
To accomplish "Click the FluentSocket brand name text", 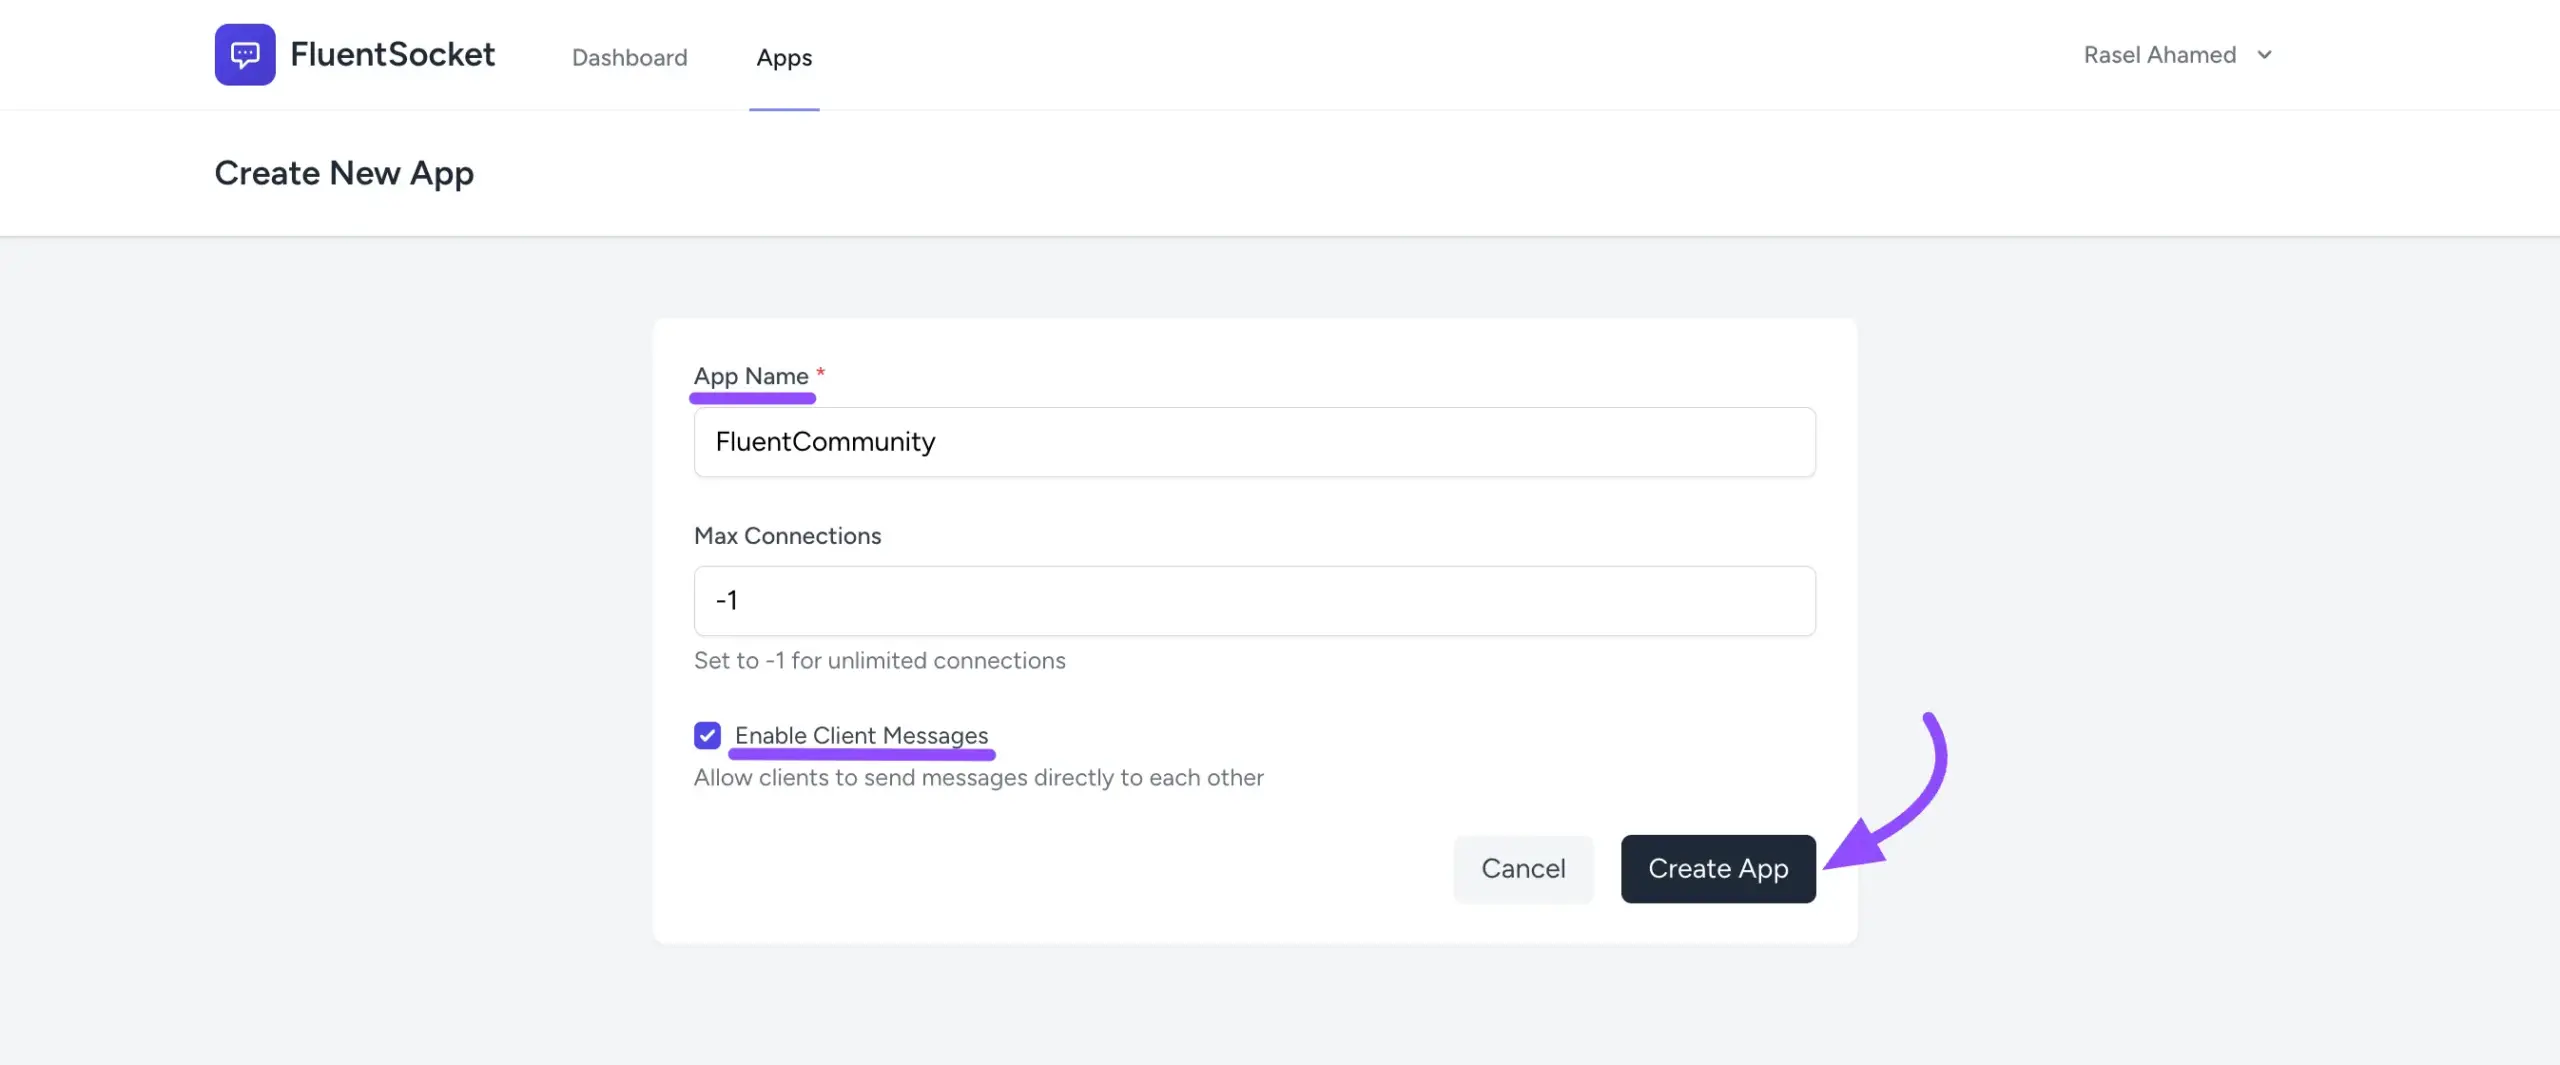I will 392,55.
